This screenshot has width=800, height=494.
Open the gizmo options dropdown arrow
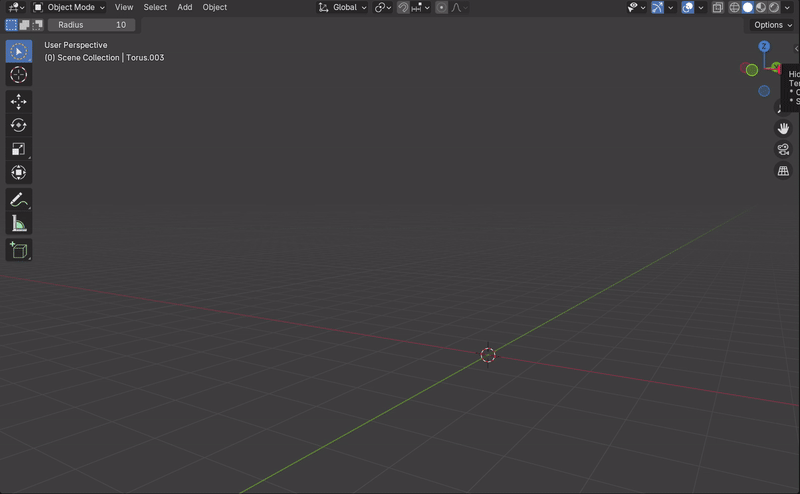point(670,7)
